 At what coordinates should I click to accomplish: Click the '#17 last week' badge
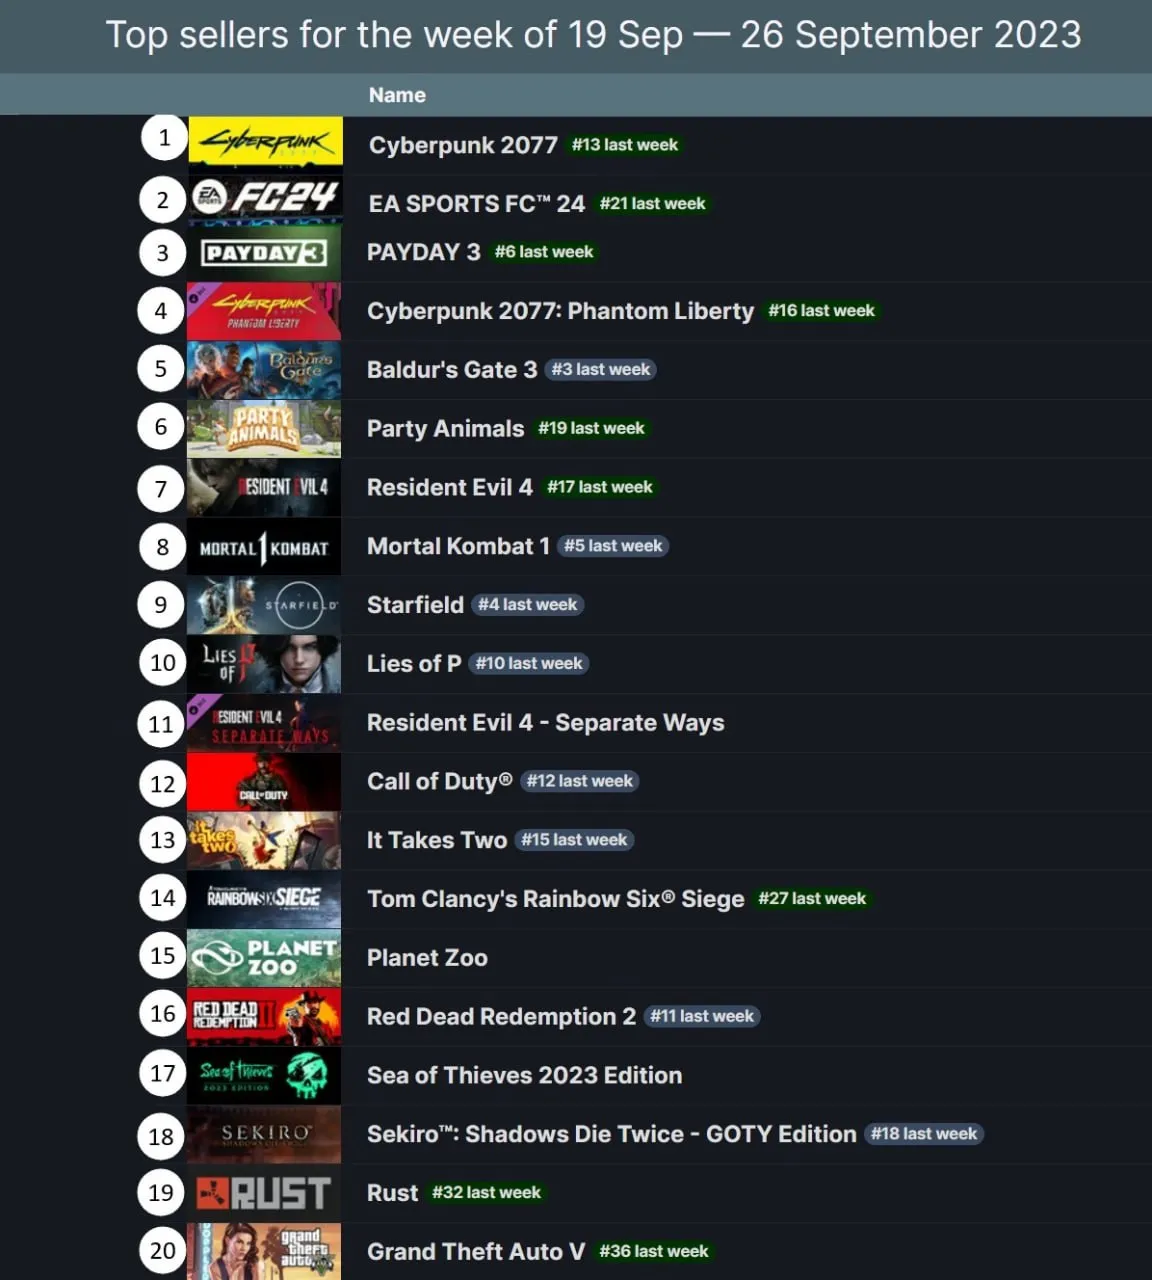point(600,487)
